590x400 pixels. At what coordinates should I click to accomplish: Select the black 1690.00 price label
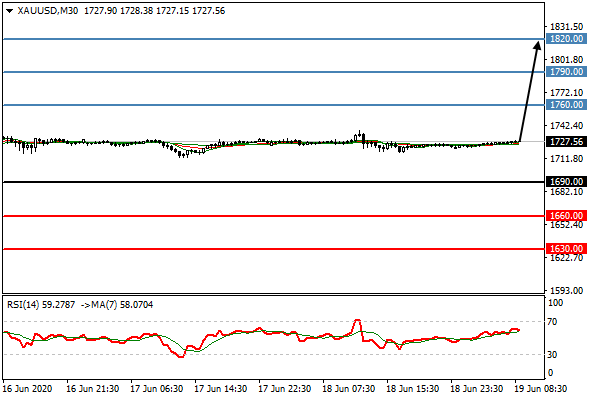(566, 182)
